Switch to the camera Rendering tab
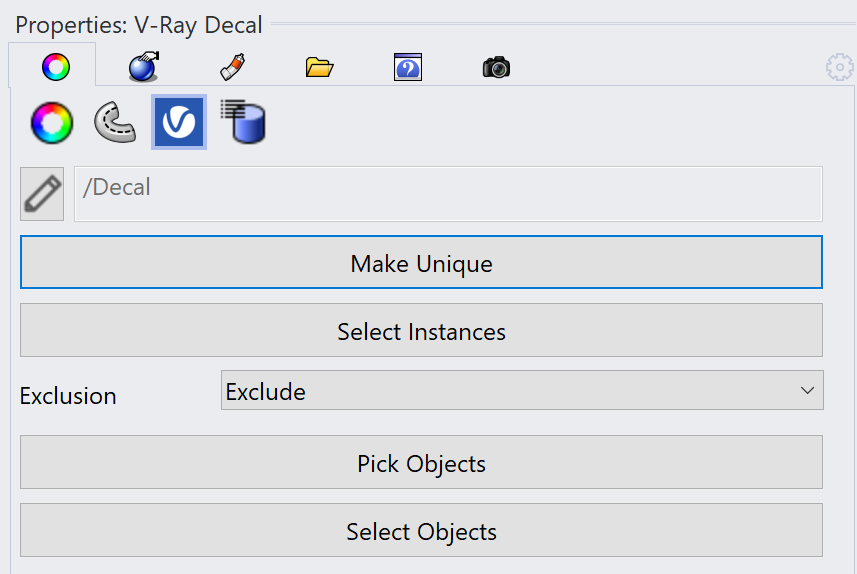 pos(496,67)
